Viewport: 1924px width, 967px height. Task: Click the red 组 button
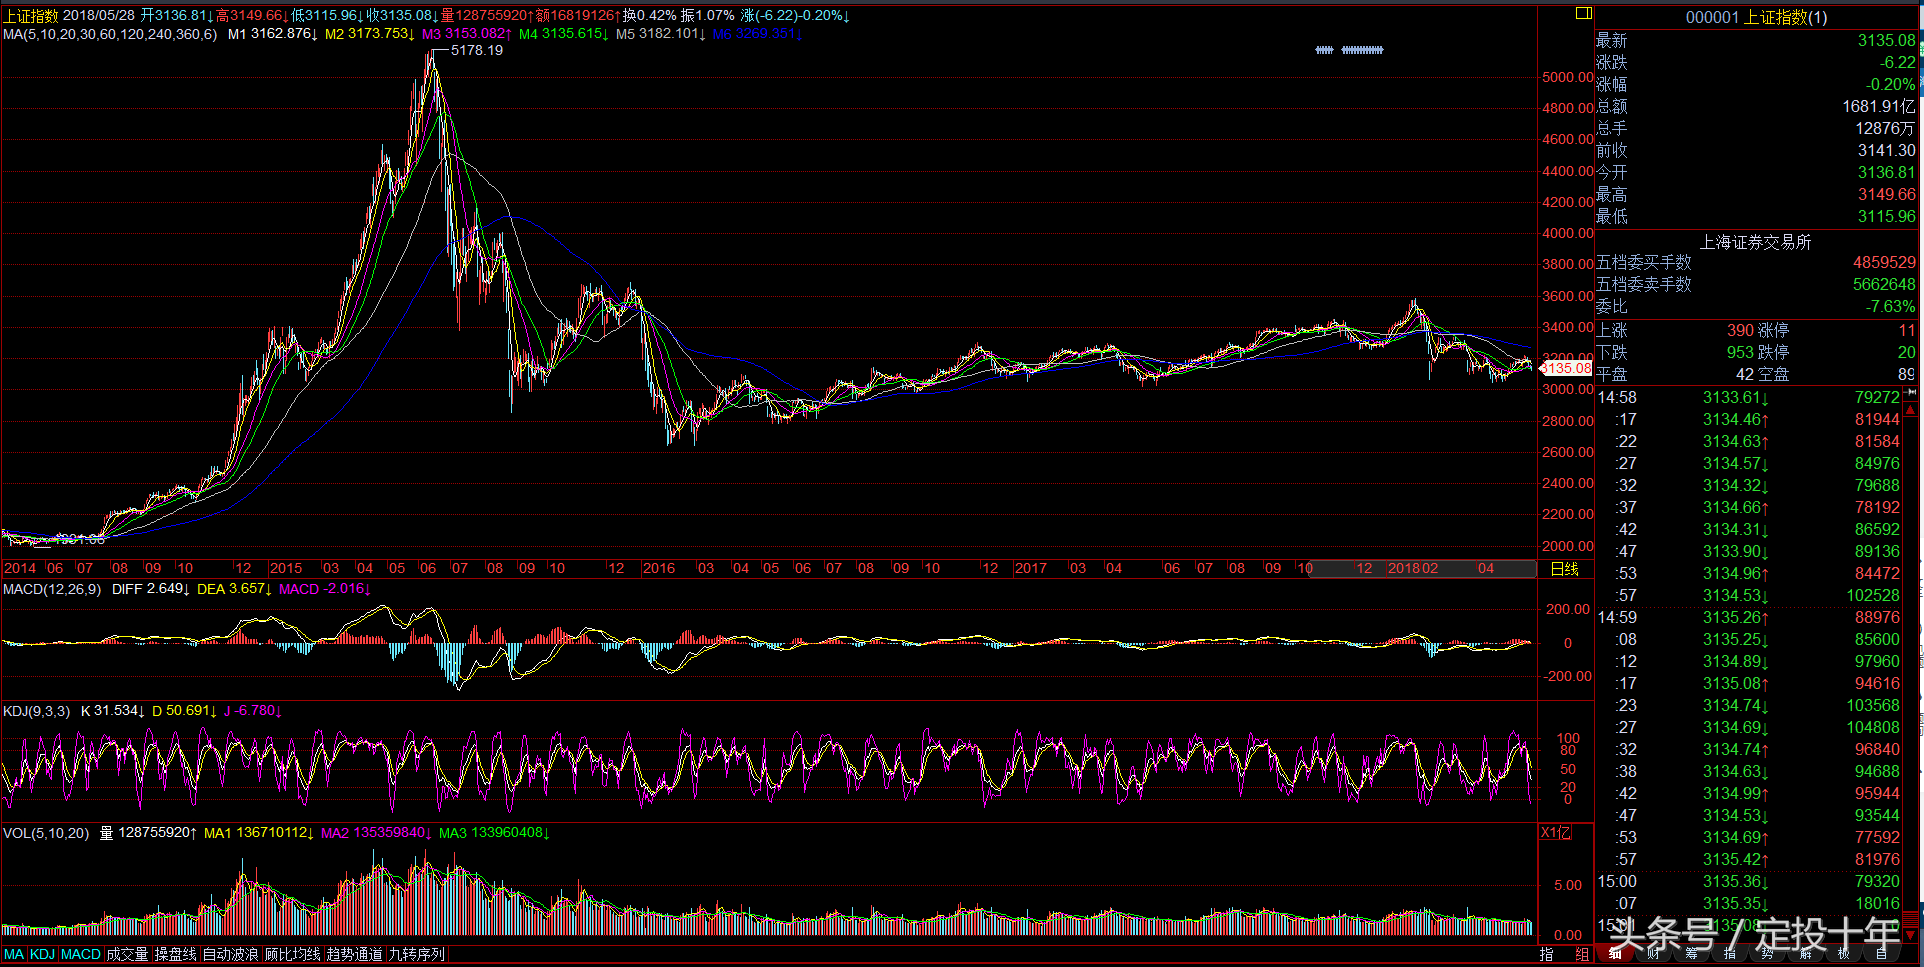click(1582, 954)
